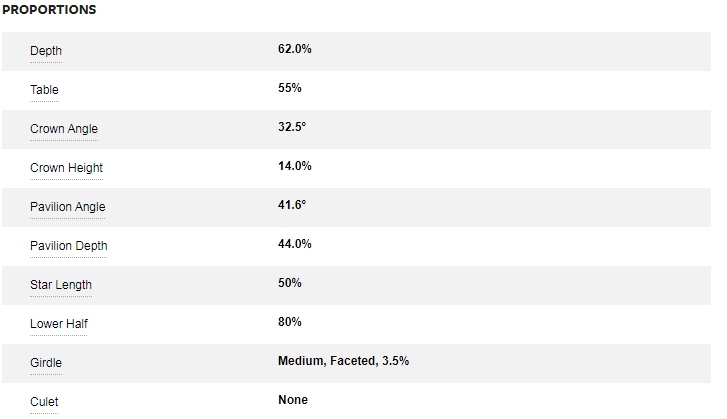Select the Girdle term label

46,363
